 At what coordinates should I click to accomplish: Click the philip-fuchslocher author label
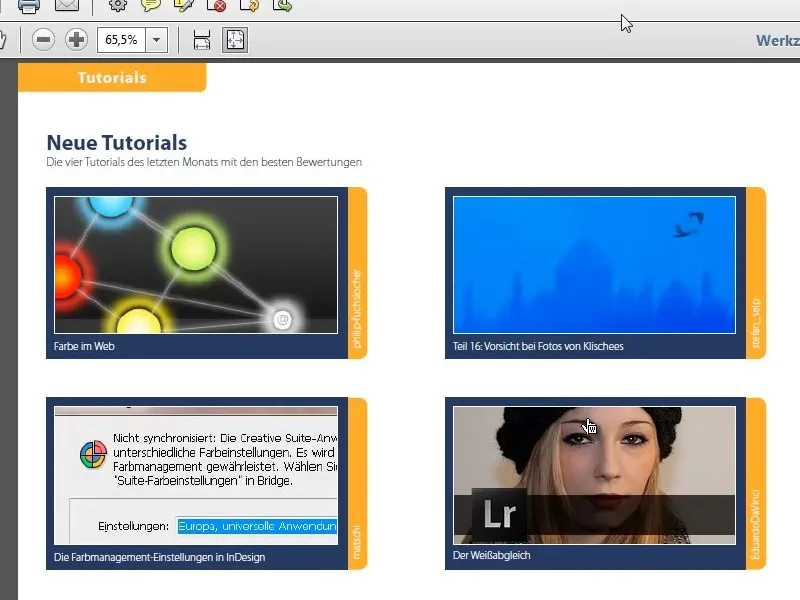click(357, 309)
